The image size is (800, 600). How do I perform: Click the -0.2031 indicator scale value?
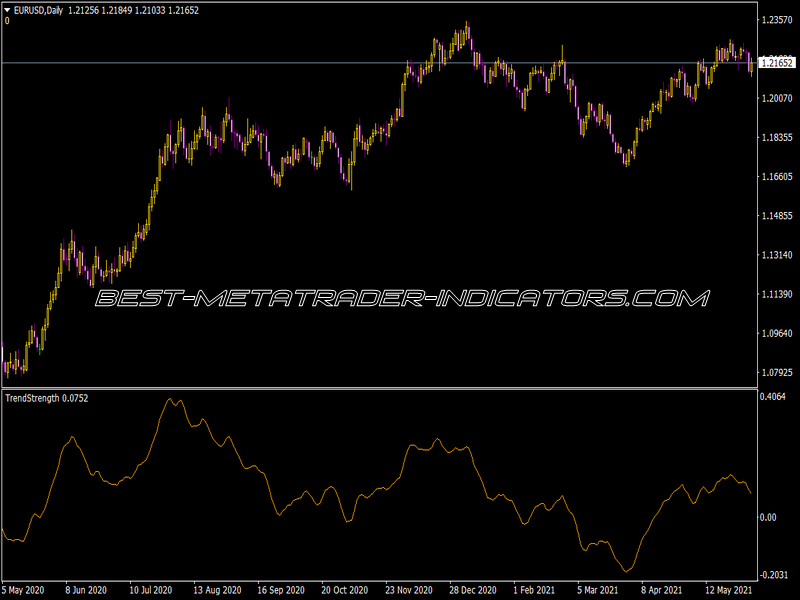point(773,575)
